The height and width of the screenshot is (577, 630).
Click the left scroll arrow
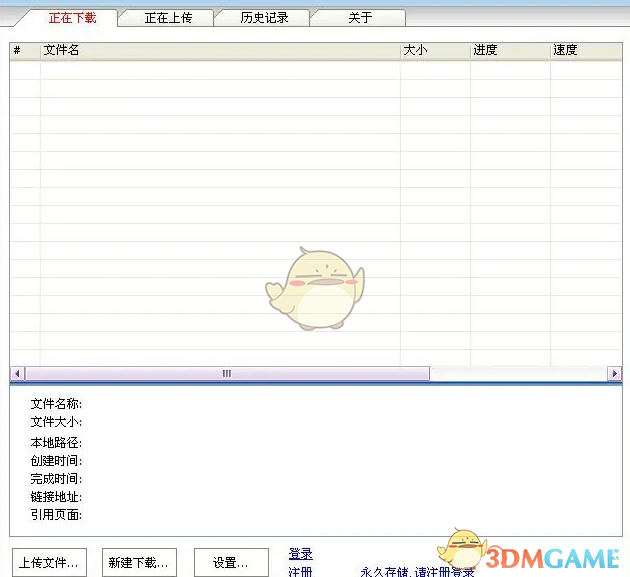[17, 374]
